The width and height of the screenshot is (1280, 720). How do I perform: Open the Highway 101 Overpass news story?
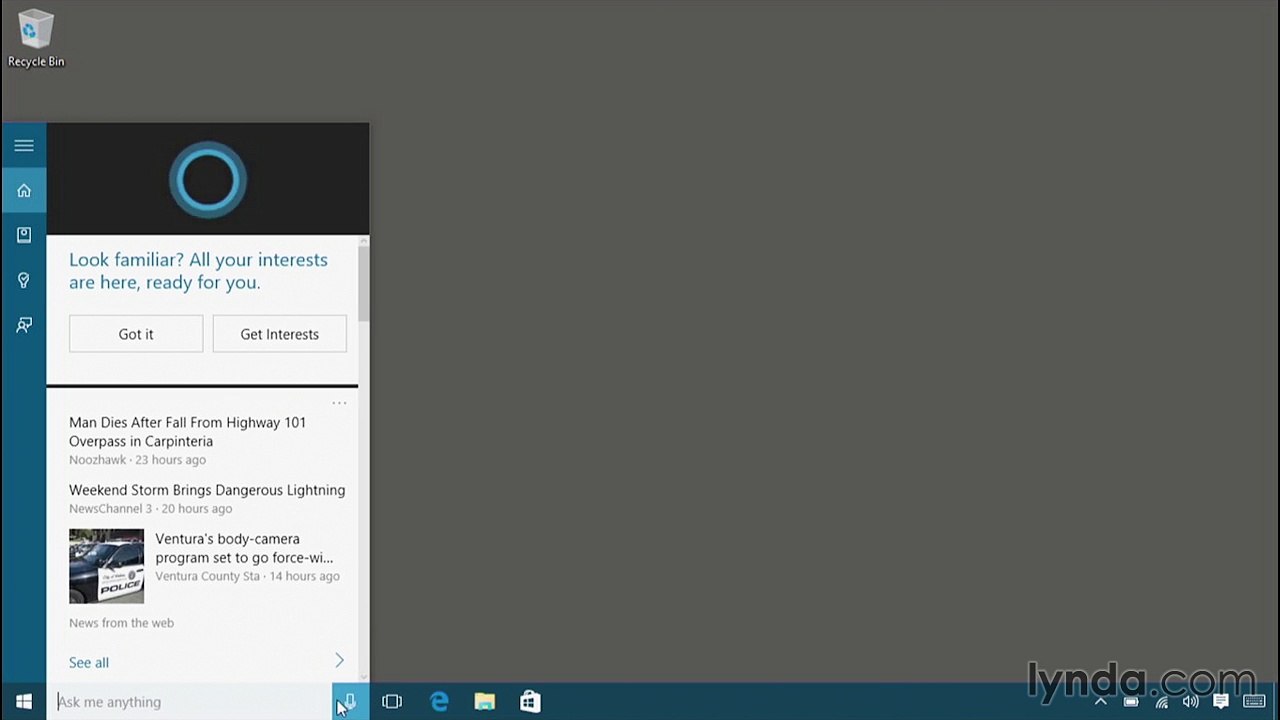188,432
